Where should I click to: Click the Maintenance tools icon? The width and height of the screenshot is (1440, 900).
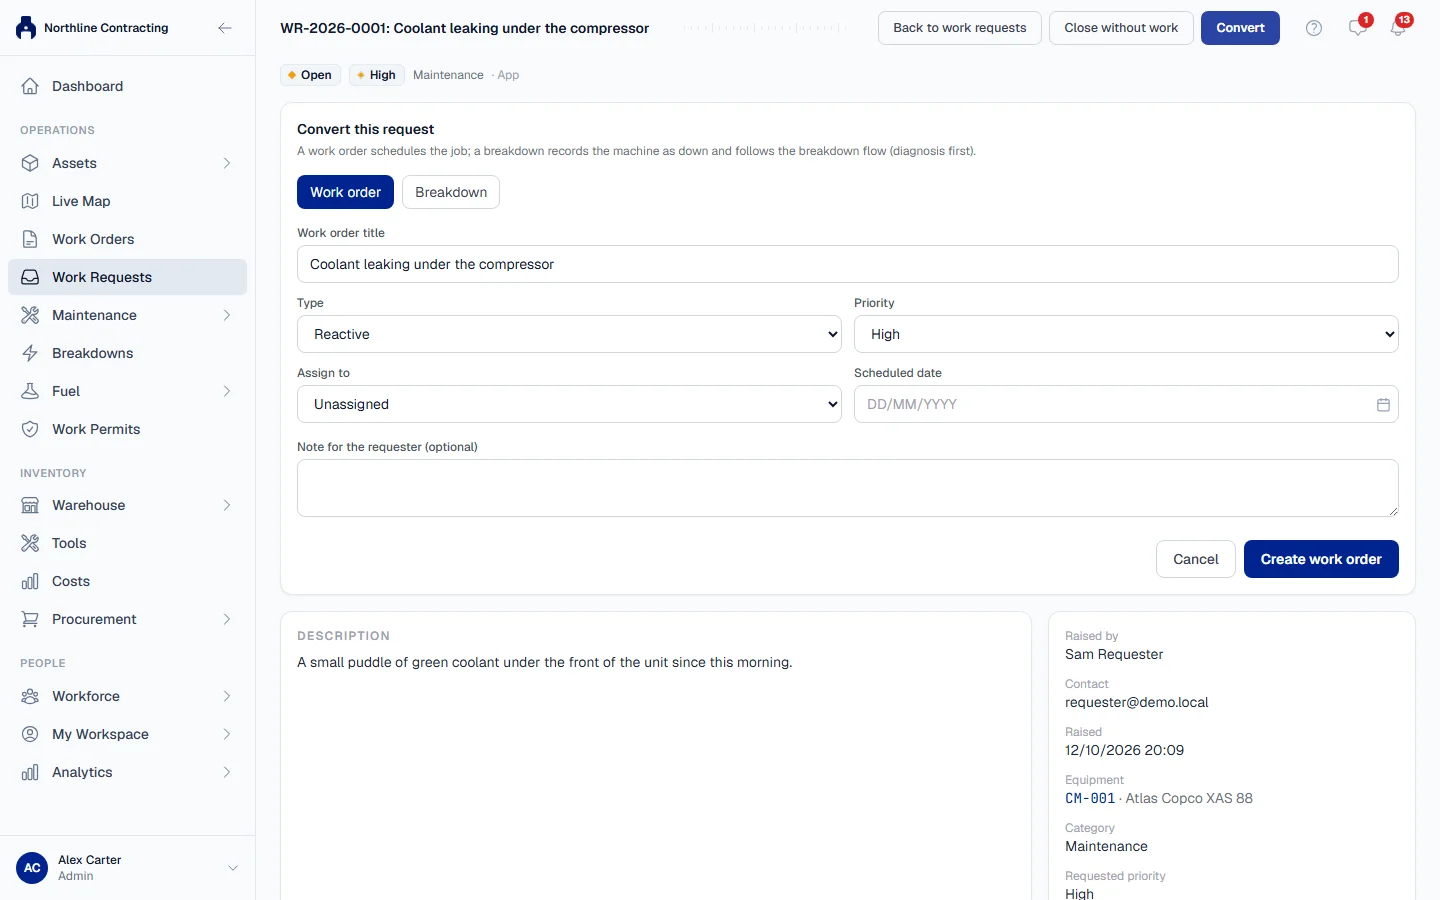(x=30, y=315)
